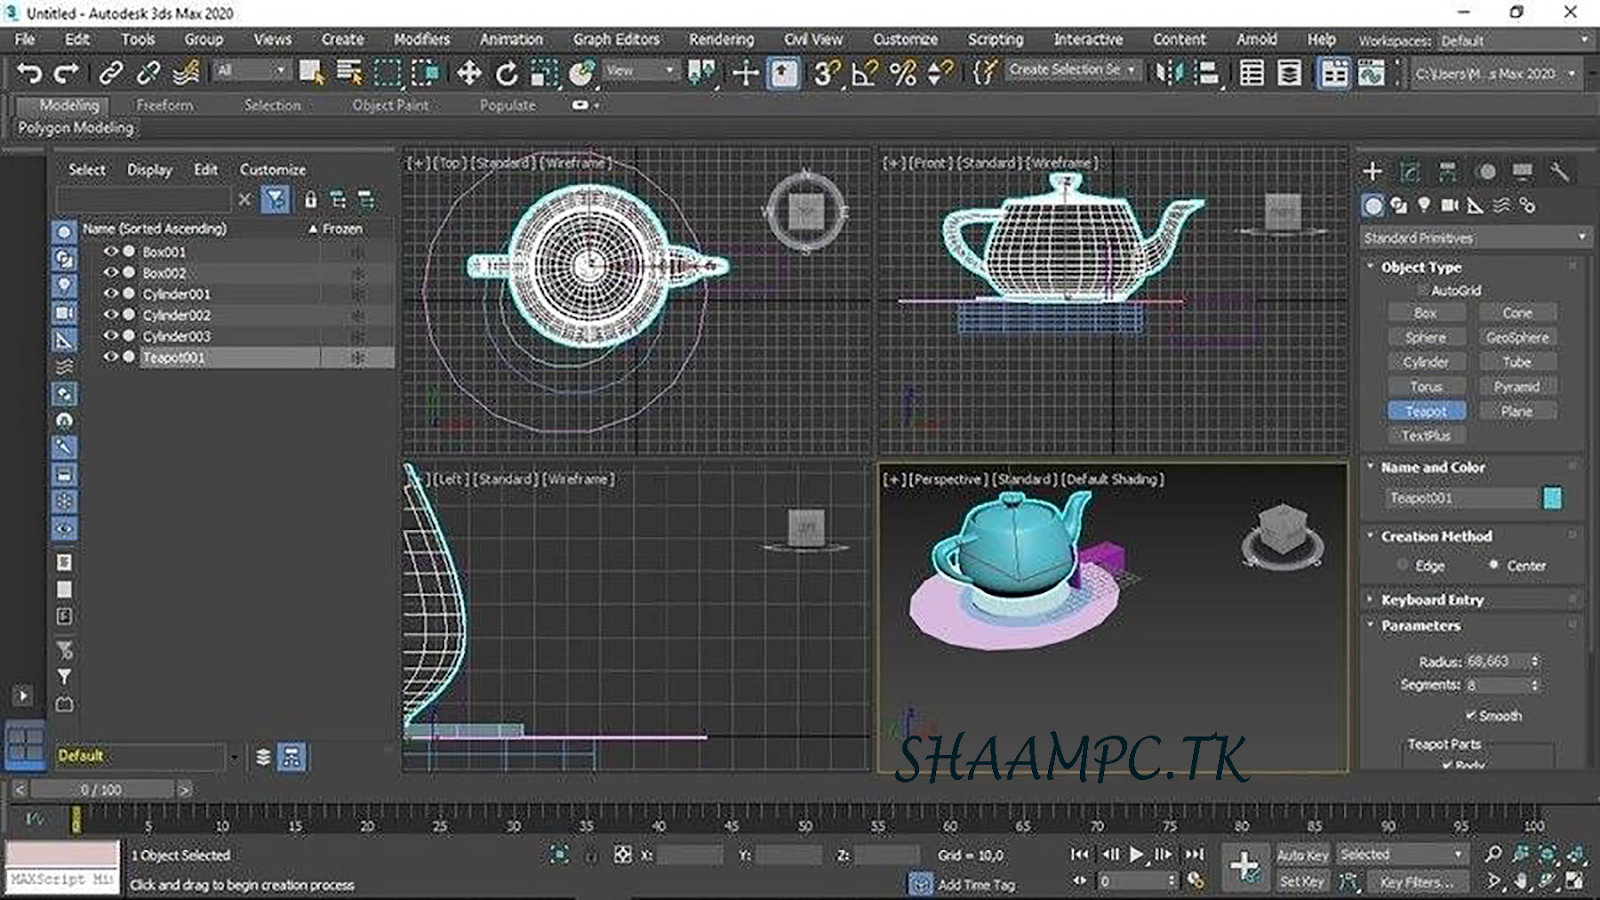Select the Center creation method
This screenshot has height=900, width=1600.
(x=1494, y=565)
